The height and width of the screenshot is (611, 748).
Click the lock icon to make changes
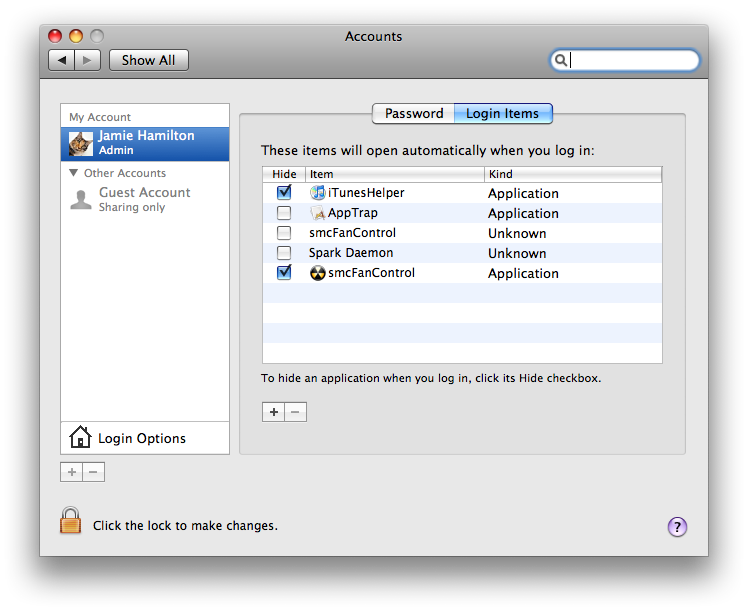(x=70, y=520)
